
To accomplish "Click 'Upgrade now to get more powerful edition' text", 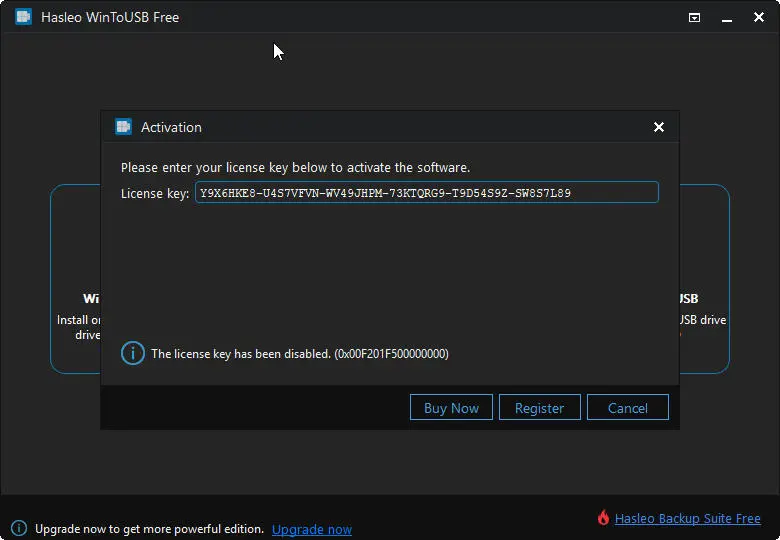I will [149, 529].
